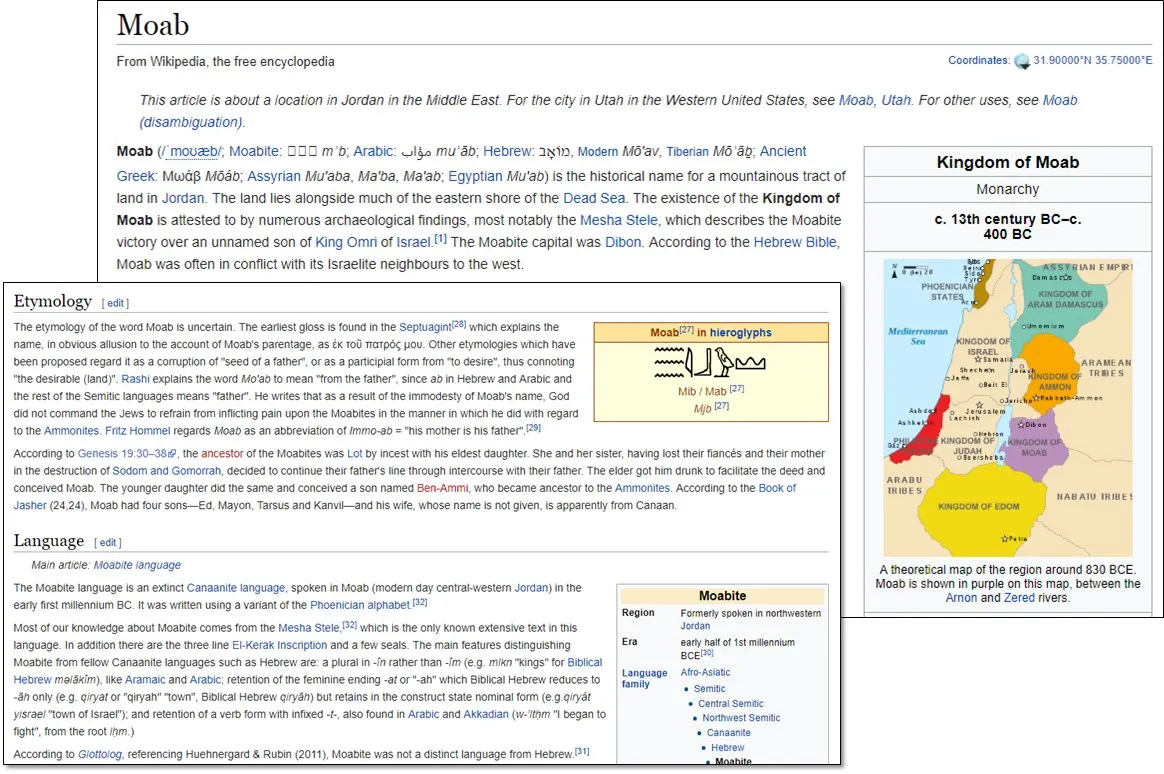Click the red ancestor link
The image size is (1164, 774).
click(222, 453)
